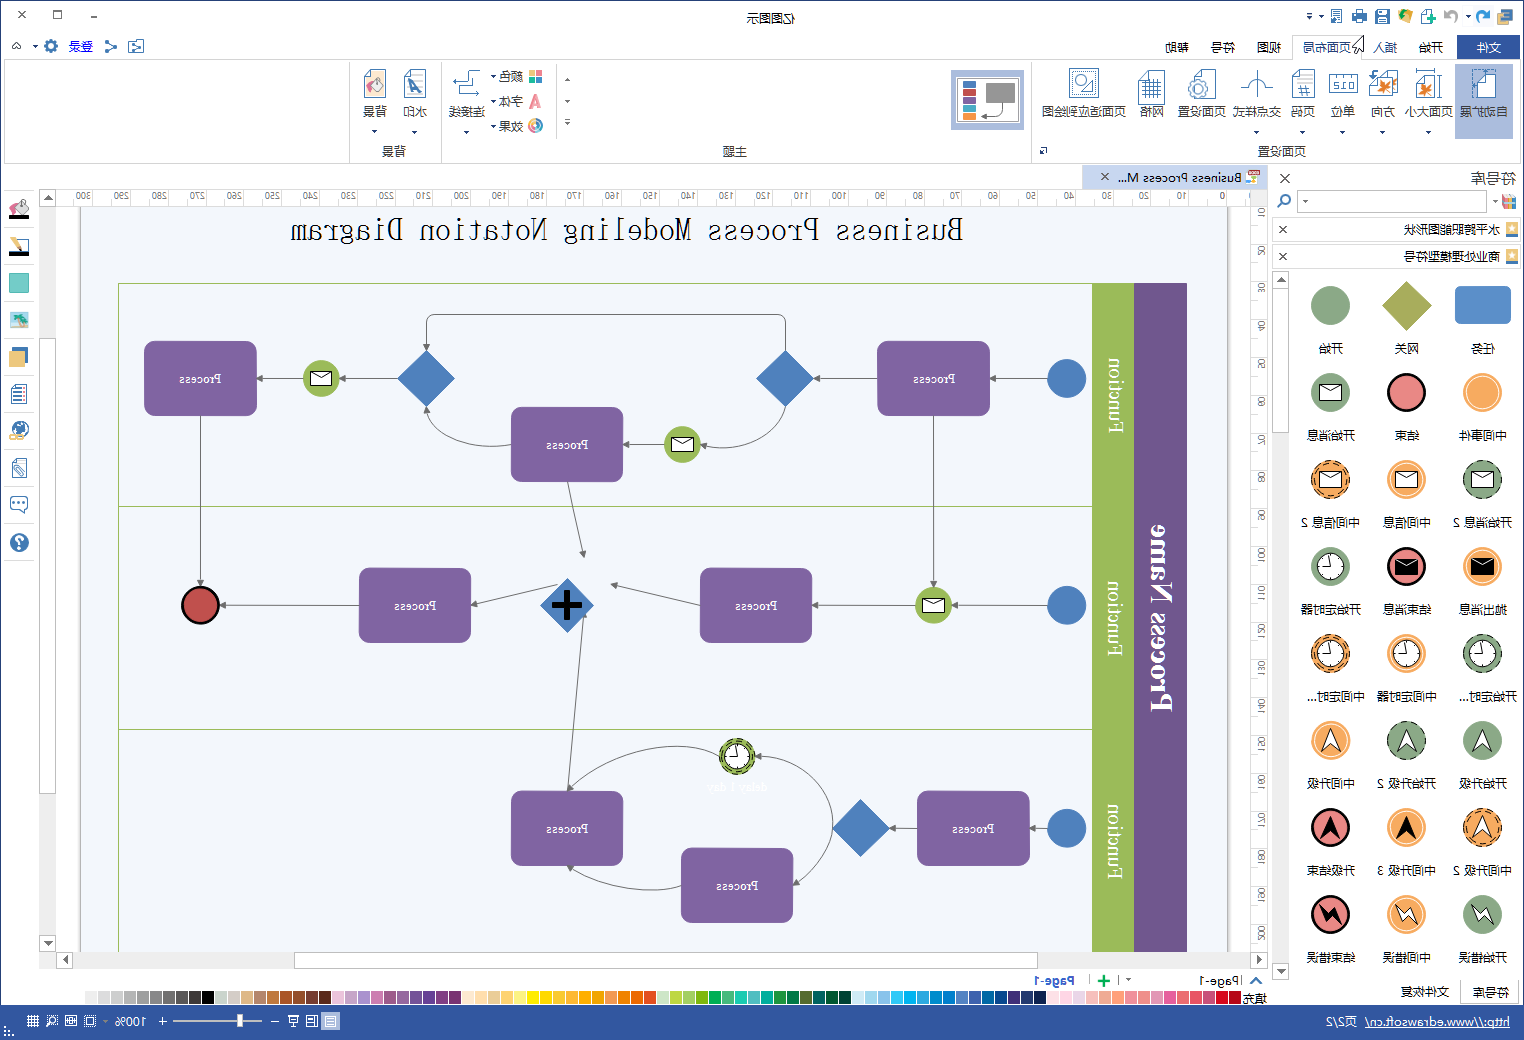Select the 关网 gateway diamond symbol
Screen dimensions: 1524x1040
tap(1407, 306)
